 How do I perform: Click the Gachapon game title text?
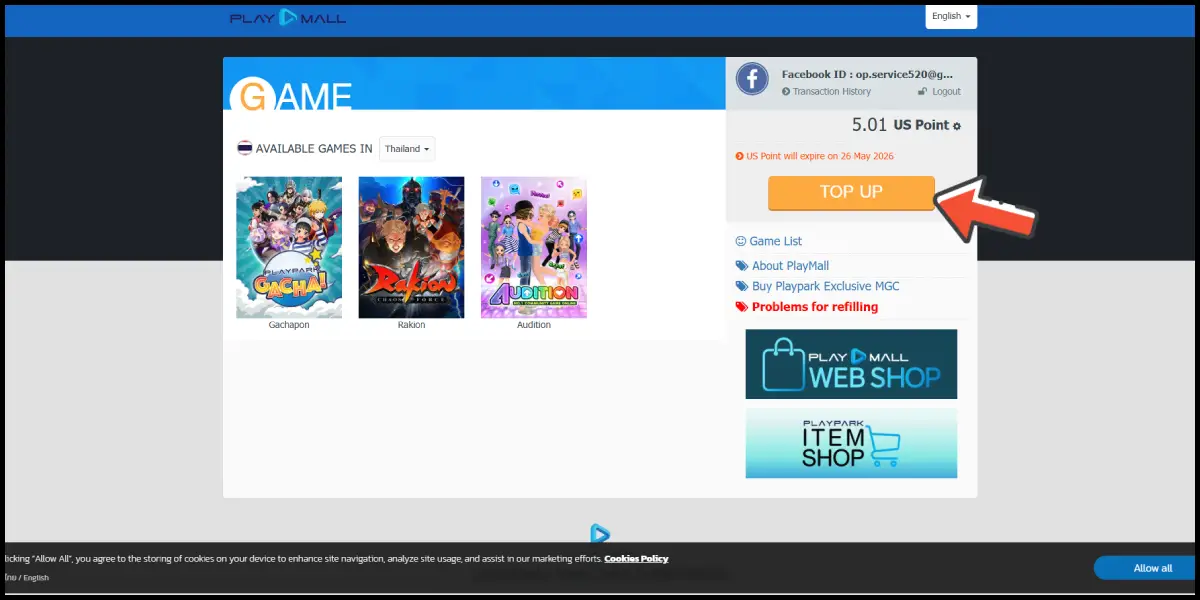pyautogui.click(x=289, y=325)
